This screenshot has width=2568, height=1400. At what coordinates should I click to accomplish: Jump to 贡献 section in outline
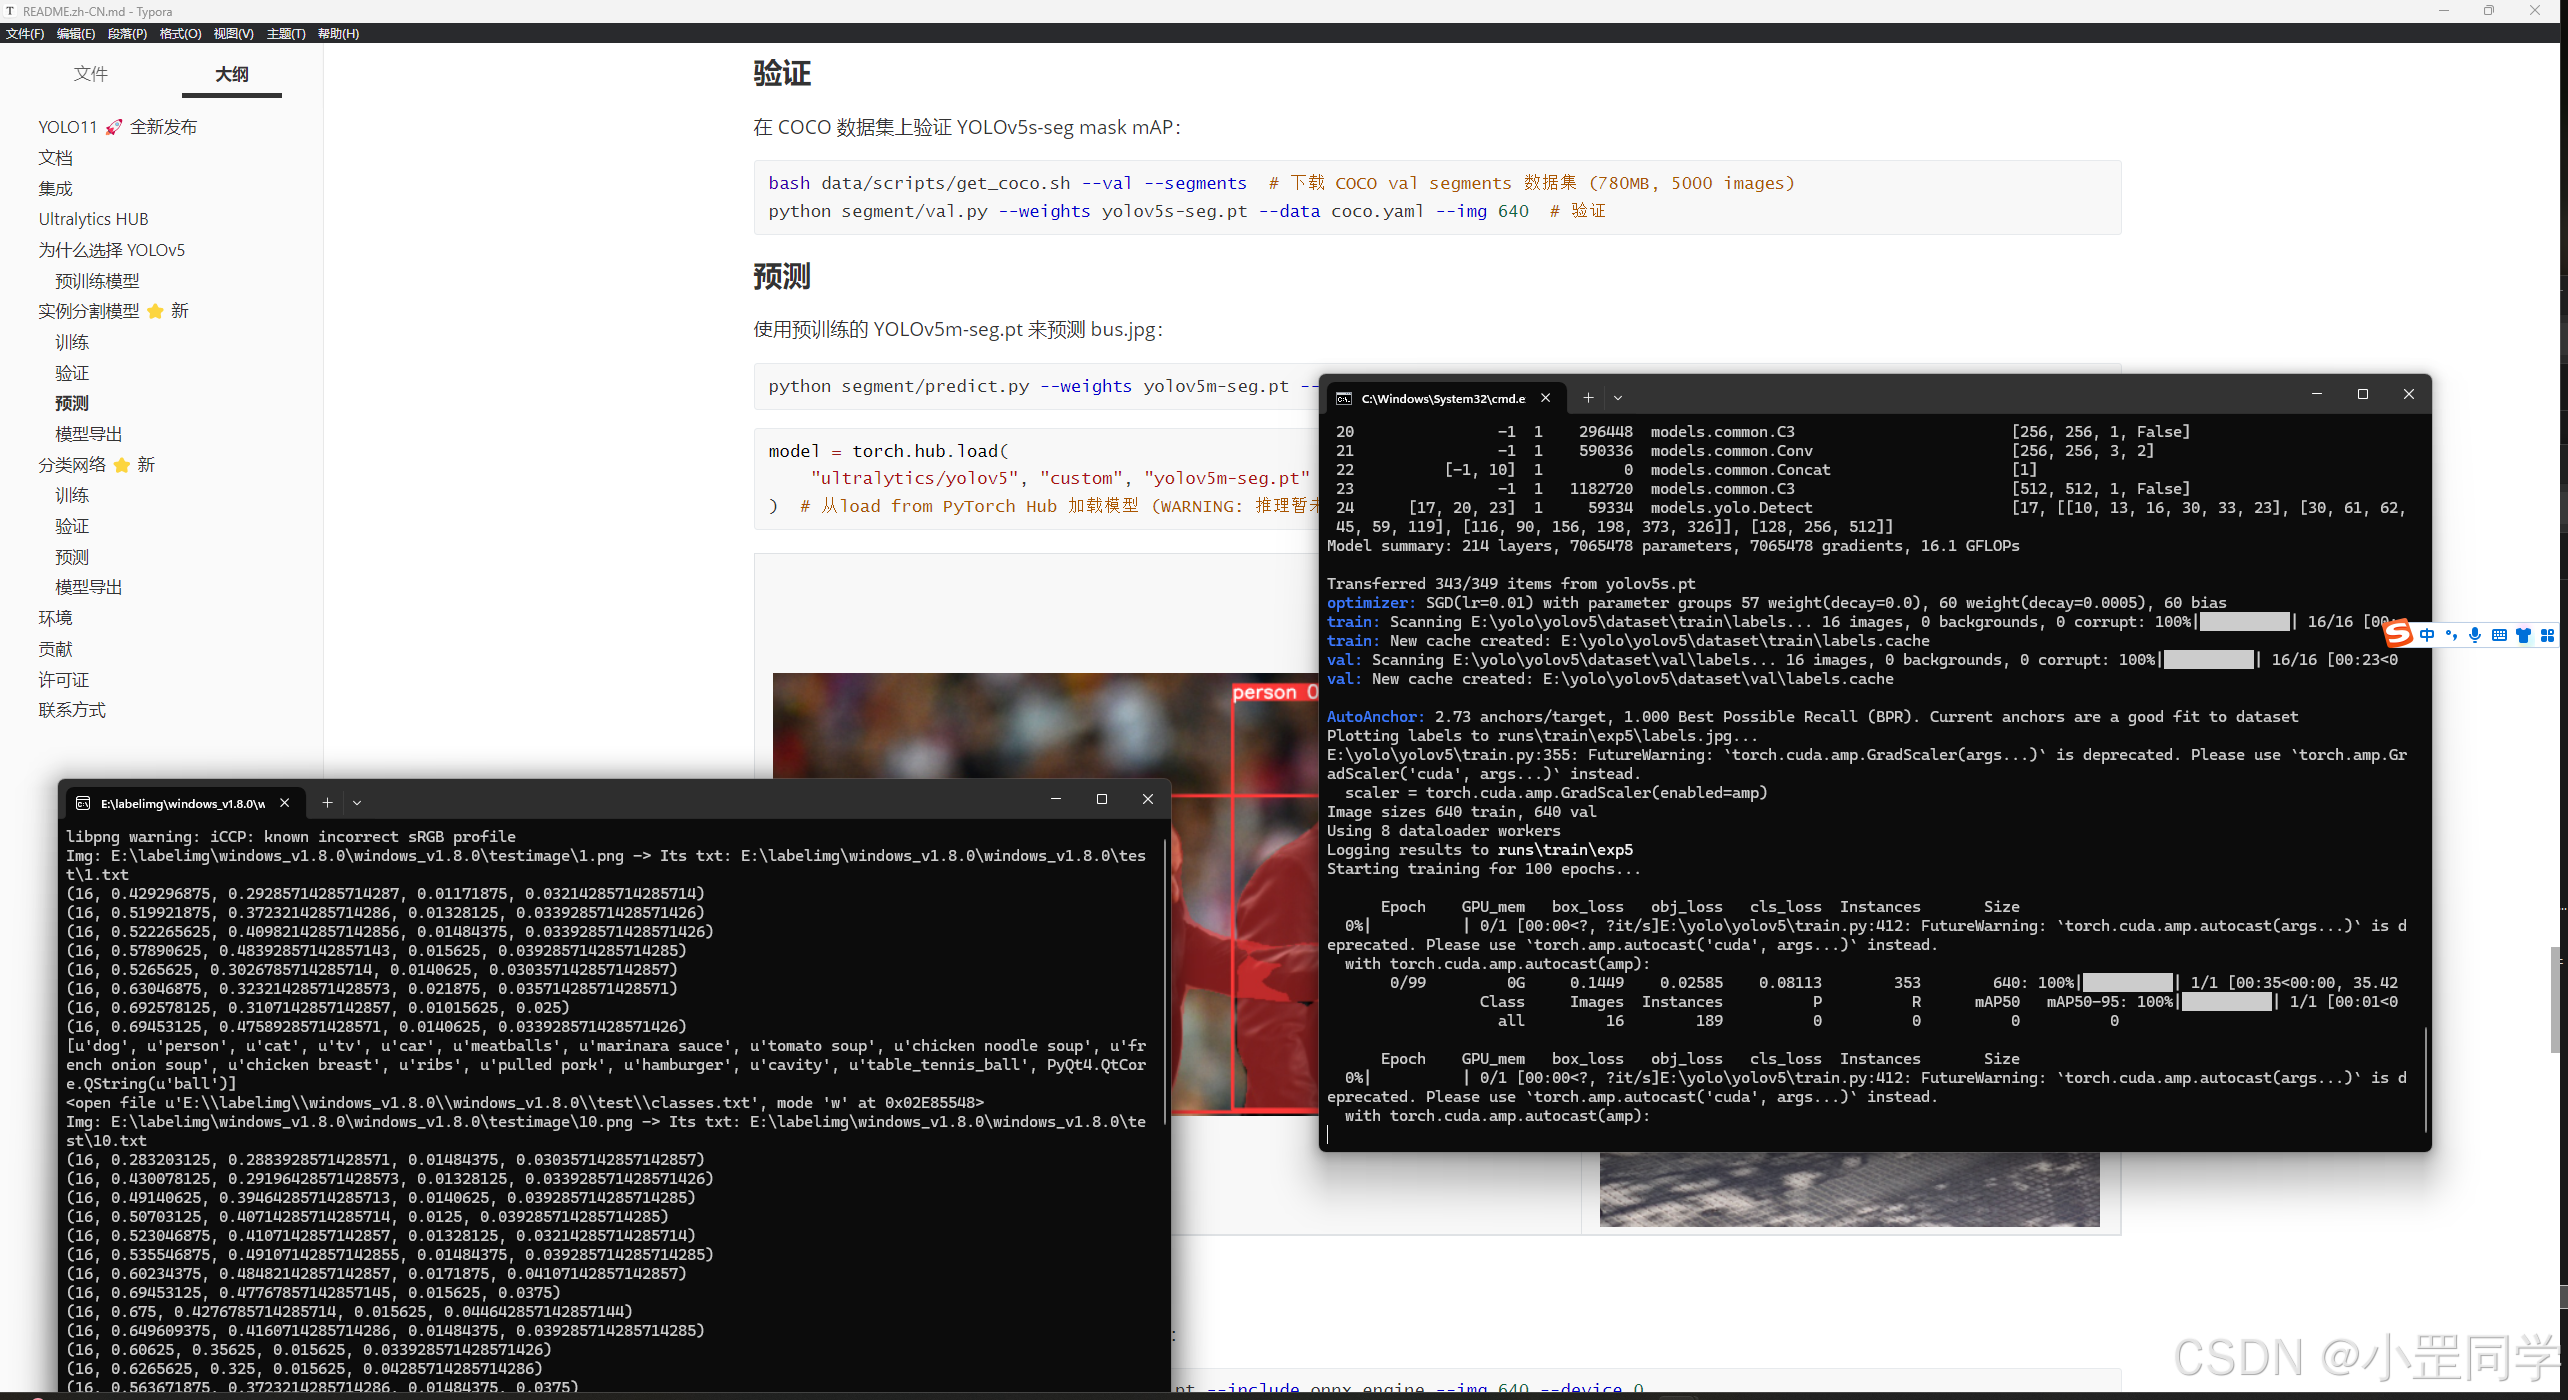coord(56,649)
